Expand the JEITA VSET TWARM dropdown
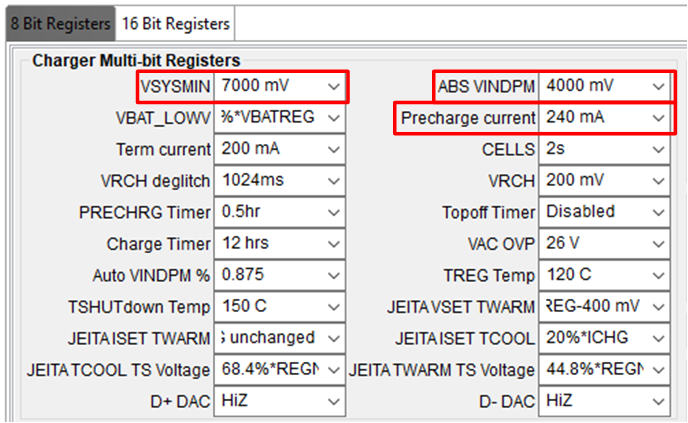The height and width of the screenshot is (423, 688). click(x=605, y=306)
